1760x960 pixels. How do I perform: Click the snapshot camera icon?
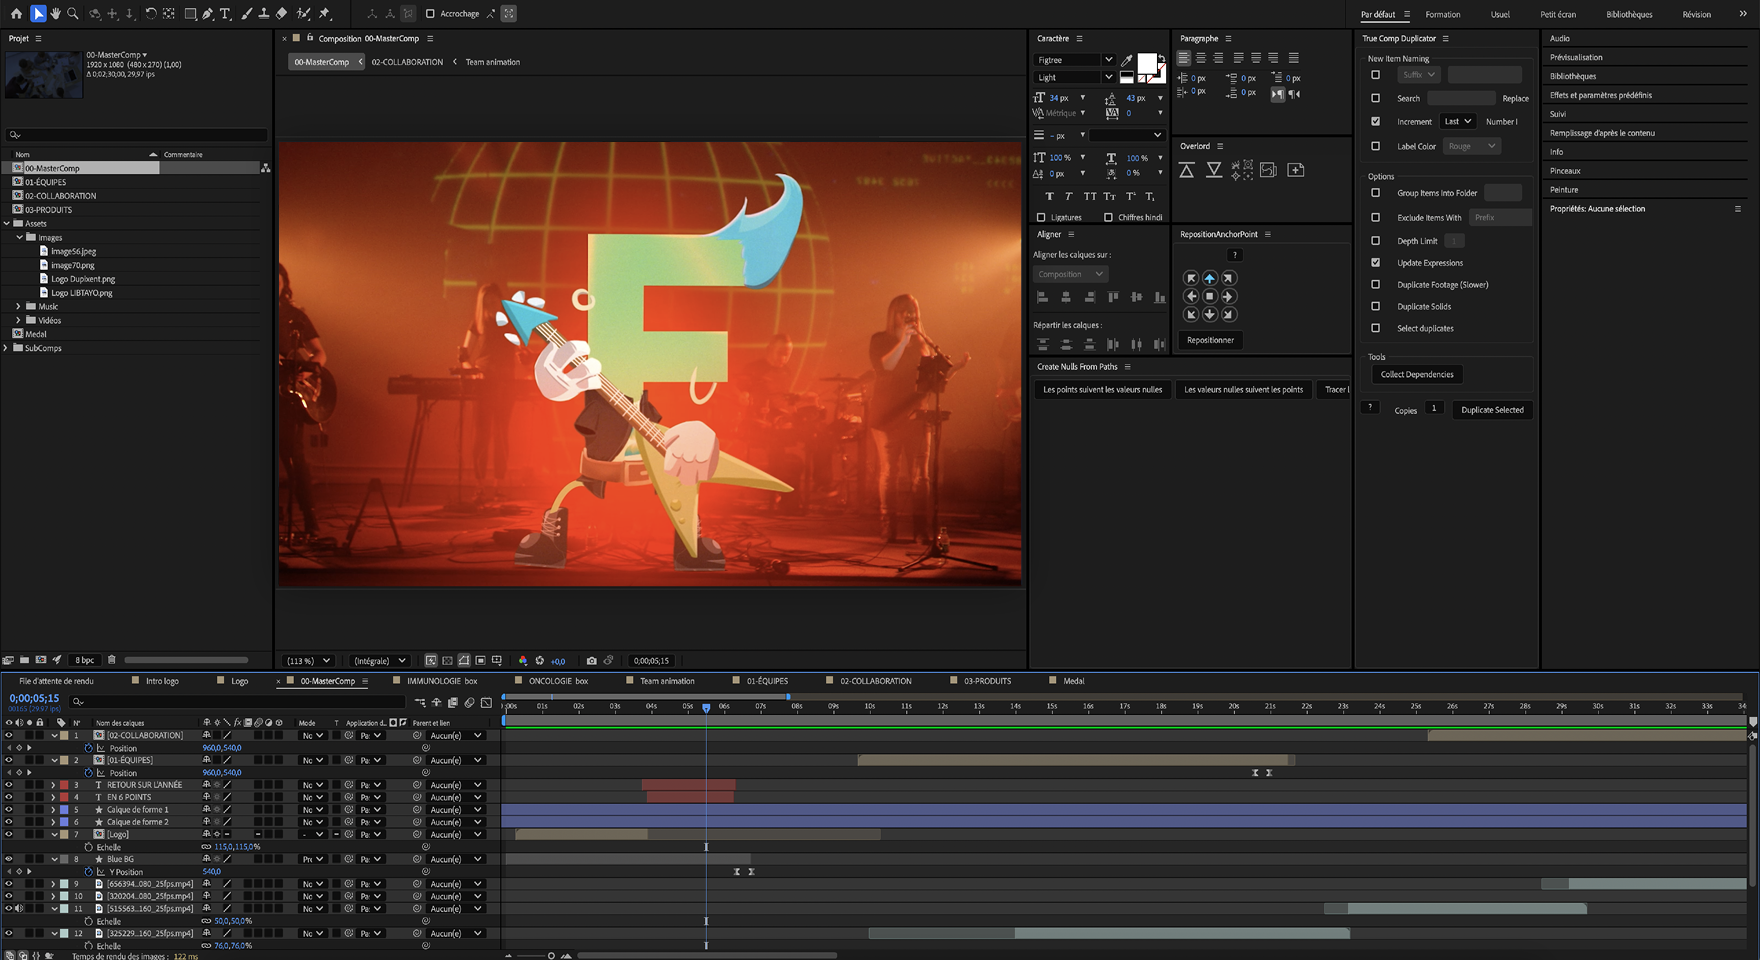tap(591, 661)
